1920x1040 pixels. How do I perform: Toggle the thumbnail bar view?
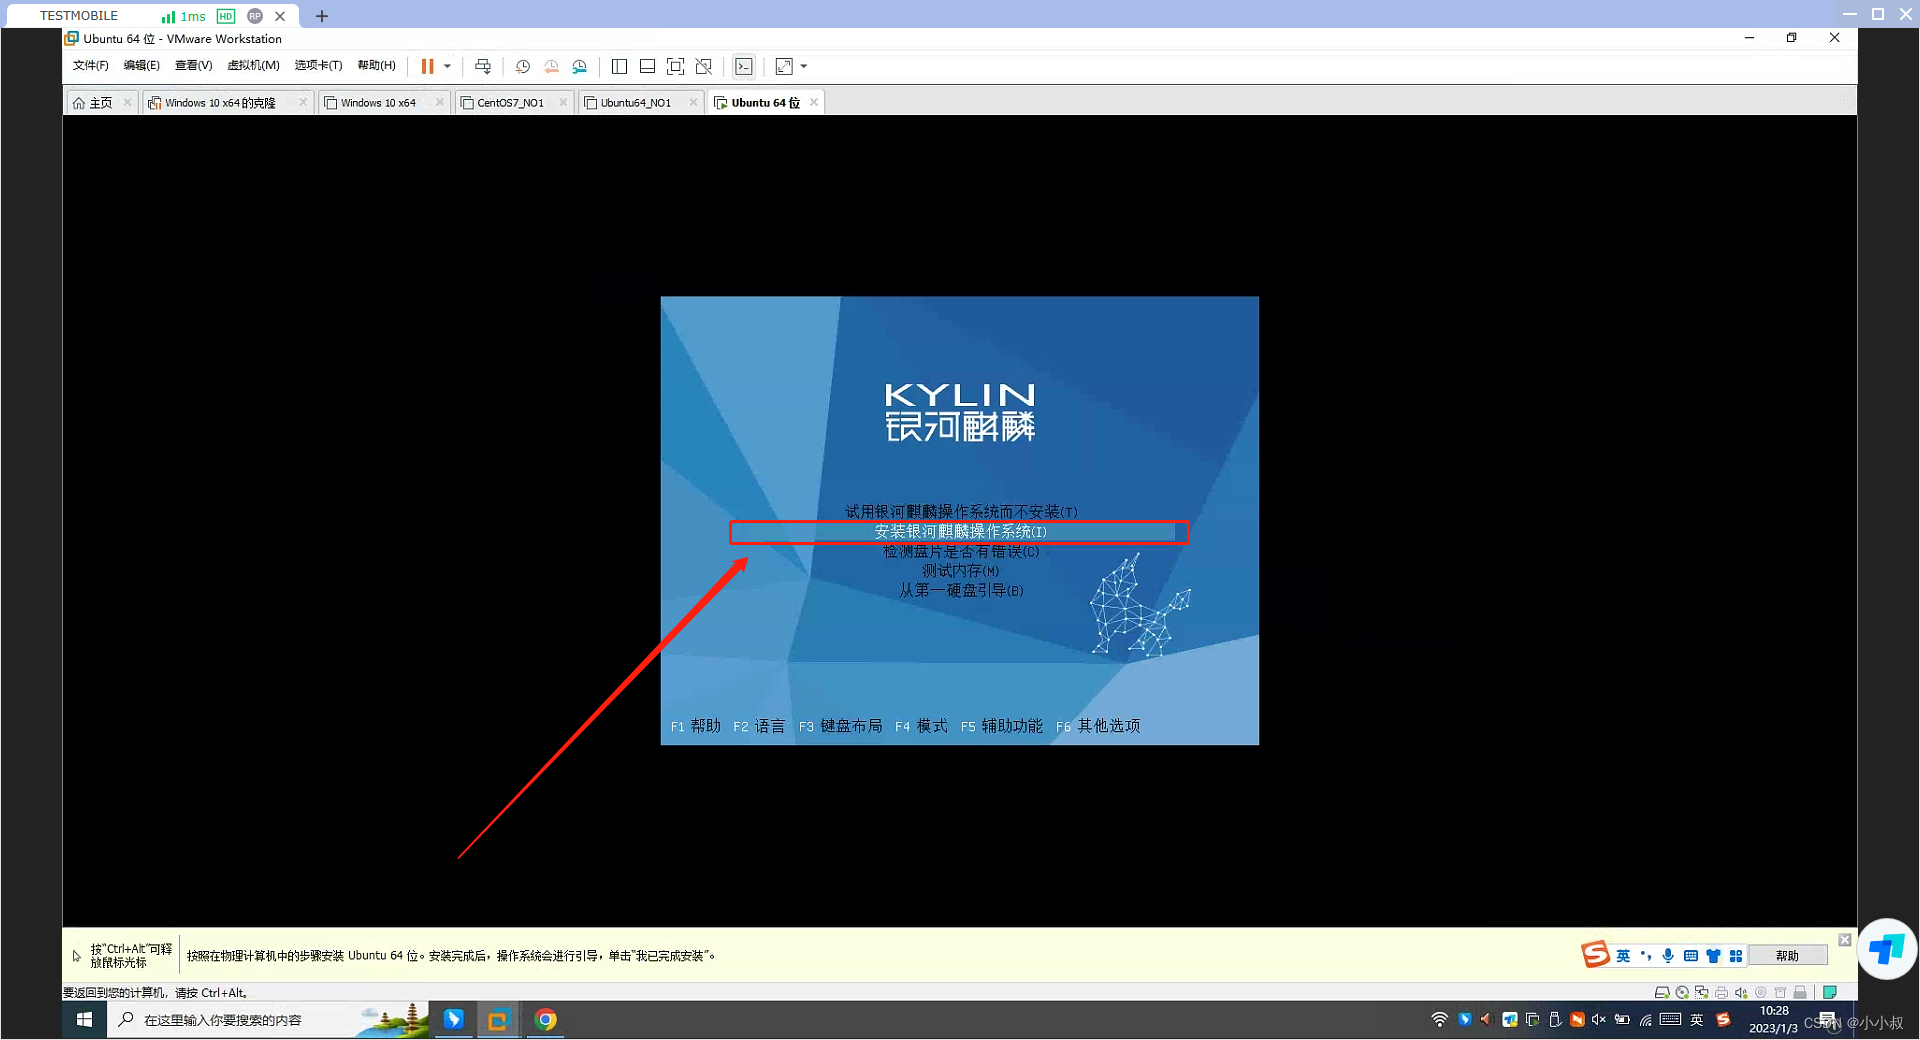coord(647,66)
